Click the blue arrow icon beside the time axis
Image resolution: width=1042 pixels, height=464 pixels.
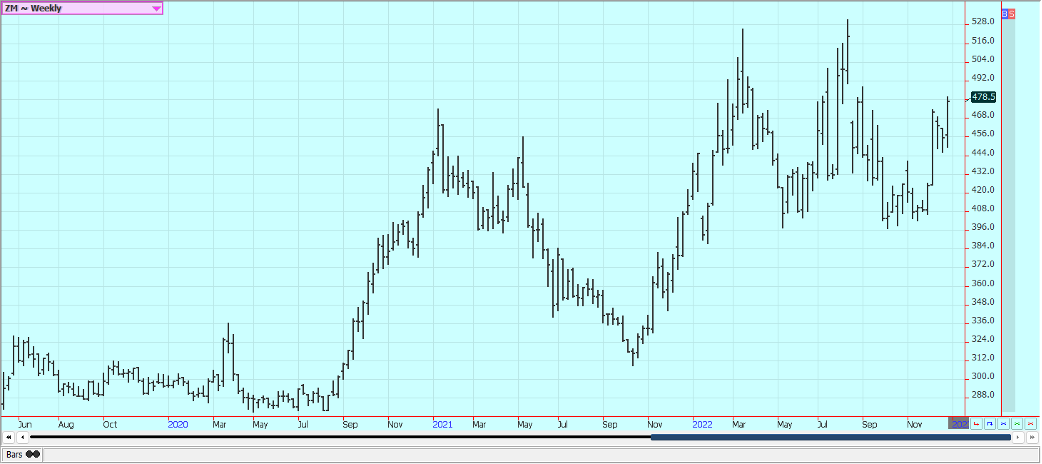(990, 424)
